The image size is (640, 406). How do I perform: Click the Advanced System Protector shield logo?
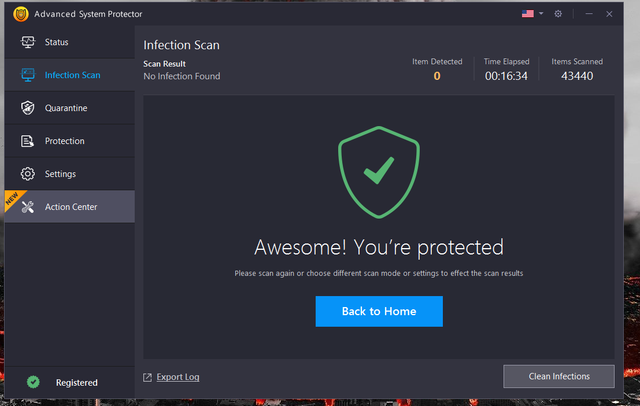(21, 14)
